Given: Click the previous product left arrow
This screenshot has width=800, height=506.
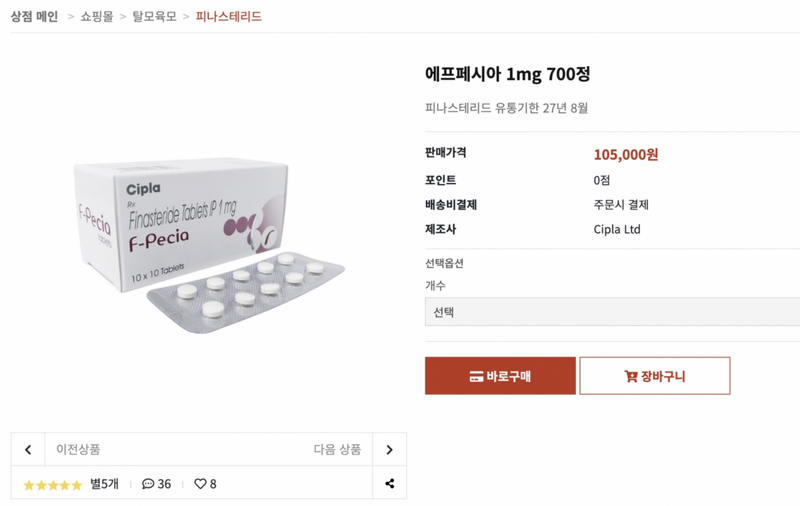Looking at the screenshot, I should pos(28,450).
